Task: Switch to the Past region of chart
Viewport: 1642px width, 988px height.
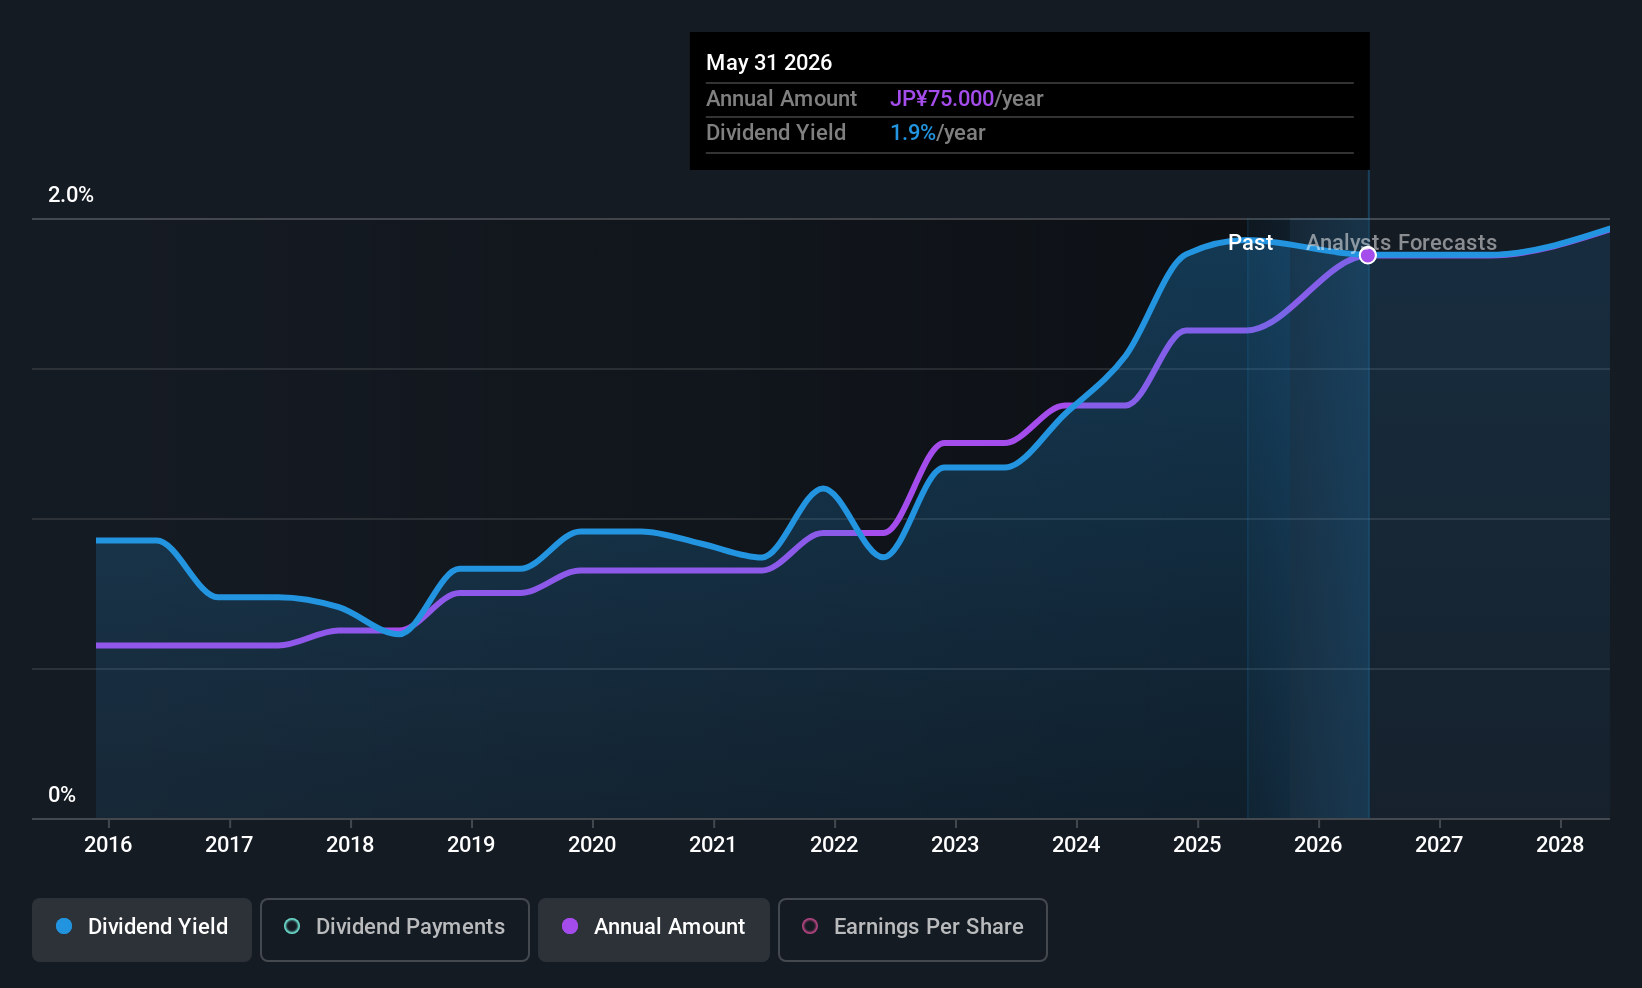Action: pyautogui.click(x=1250, y=242)
